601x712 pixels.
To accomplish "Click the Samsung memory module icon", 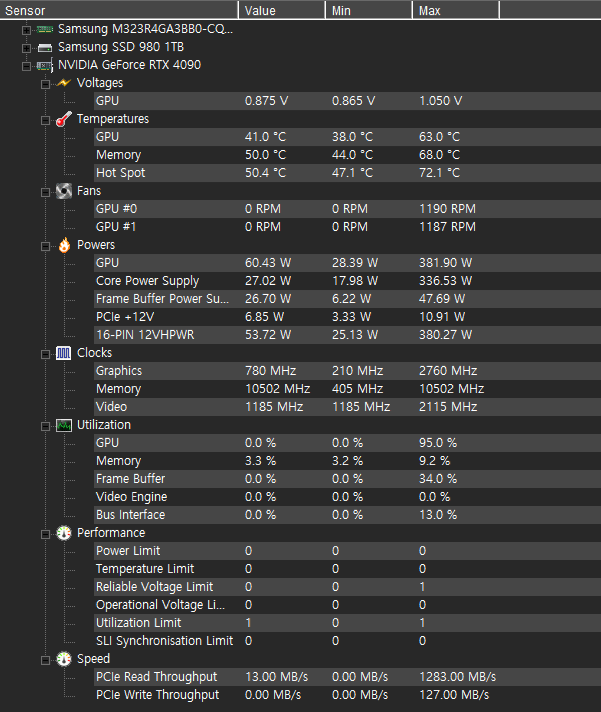I will click(44, 30).
